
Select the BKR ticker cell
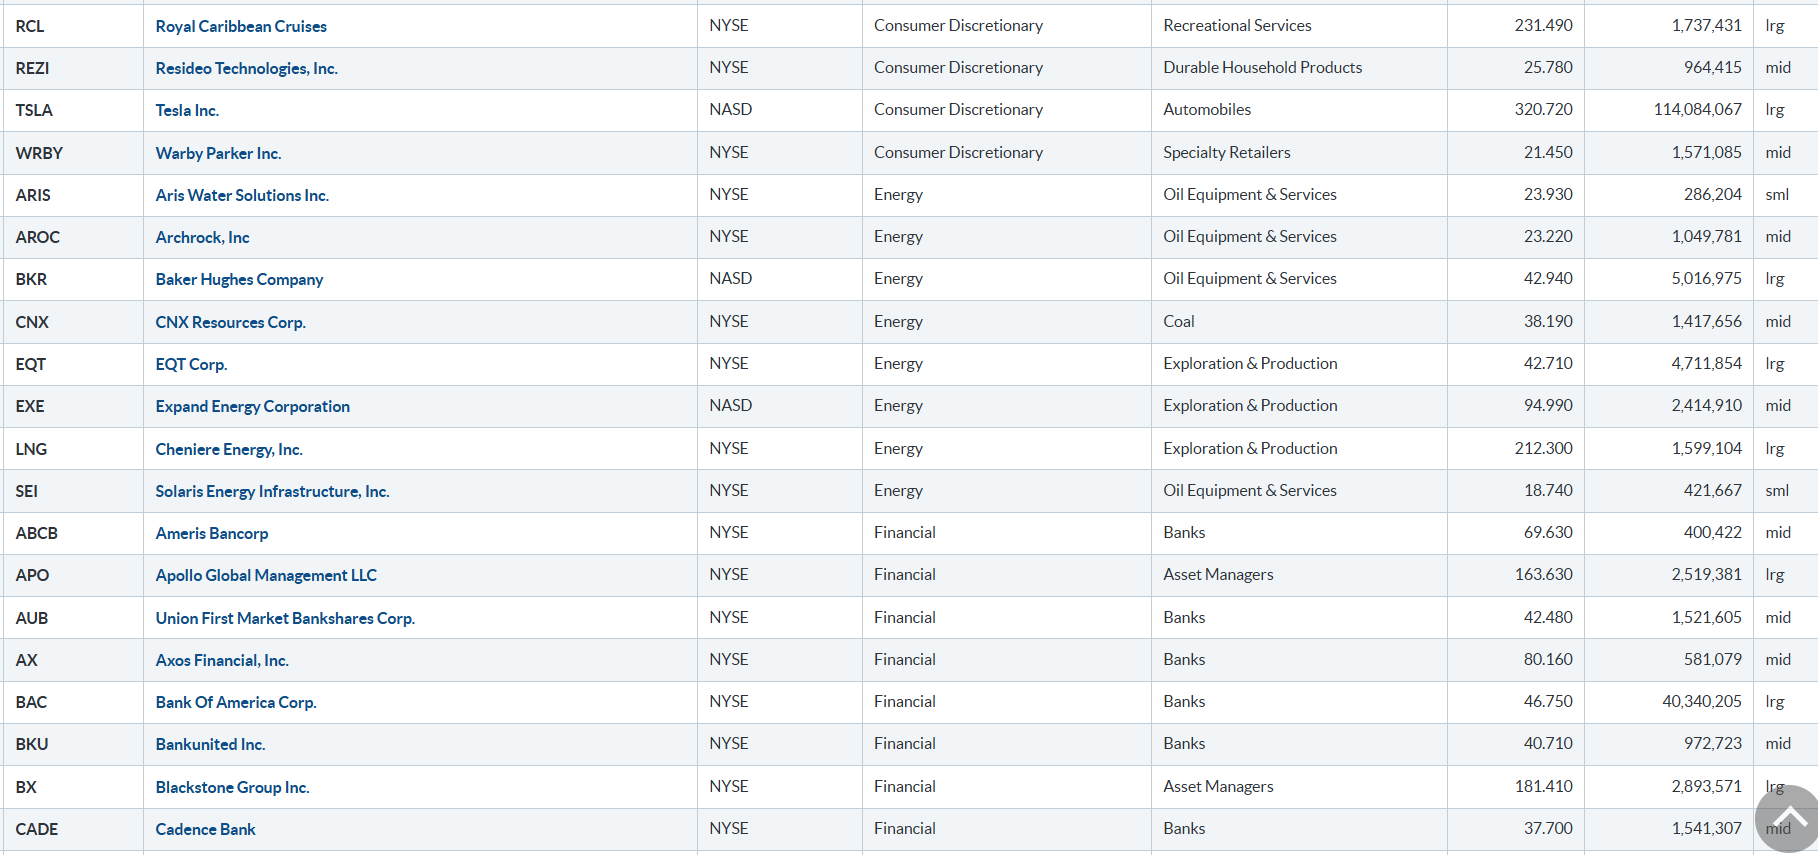pos(73,279)
